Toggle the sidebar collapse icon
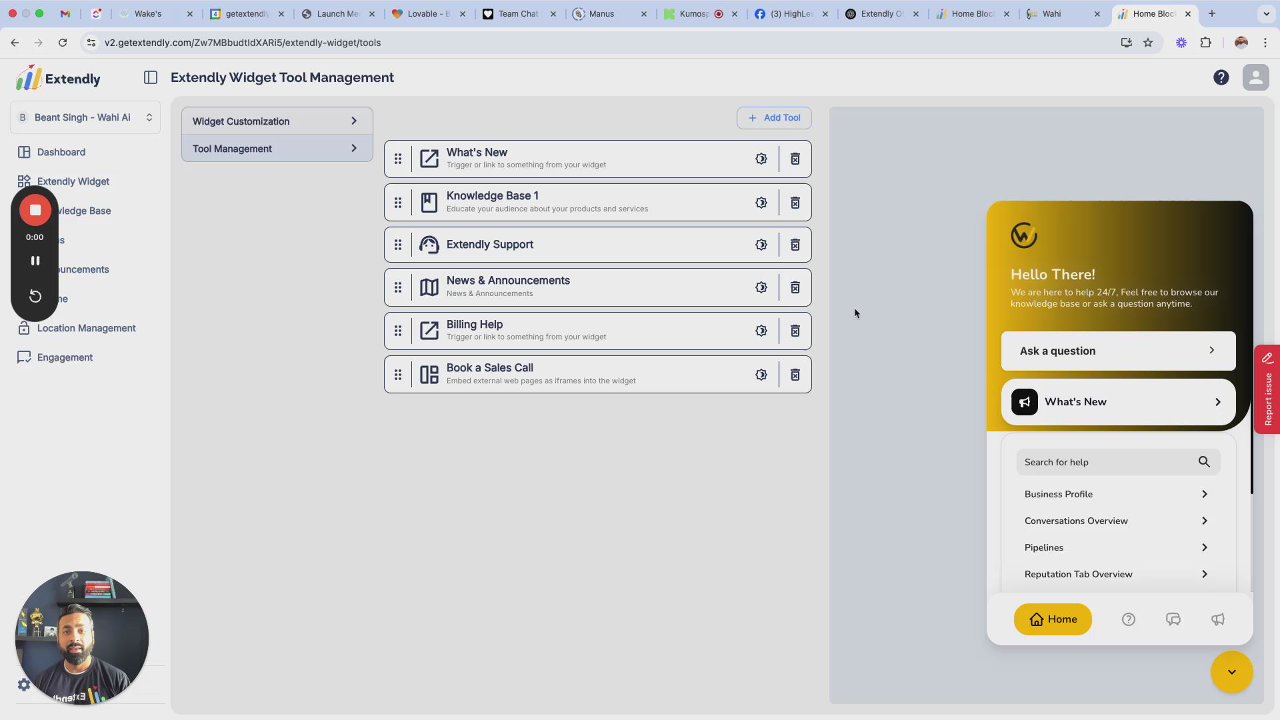Image resolution: width=1280 pixels, height=720 pixels. coord(150,77)
